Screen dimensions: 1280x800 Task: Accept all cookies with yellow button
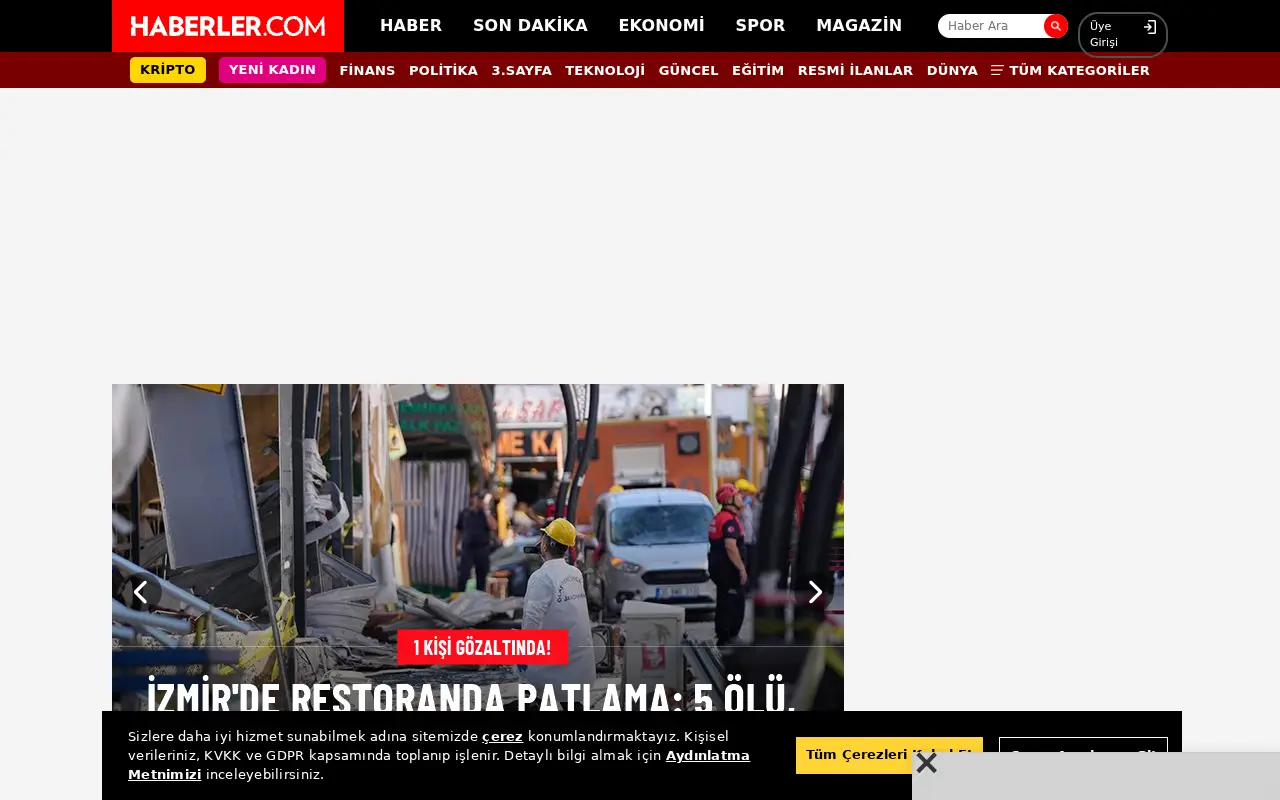pos(889,755)
